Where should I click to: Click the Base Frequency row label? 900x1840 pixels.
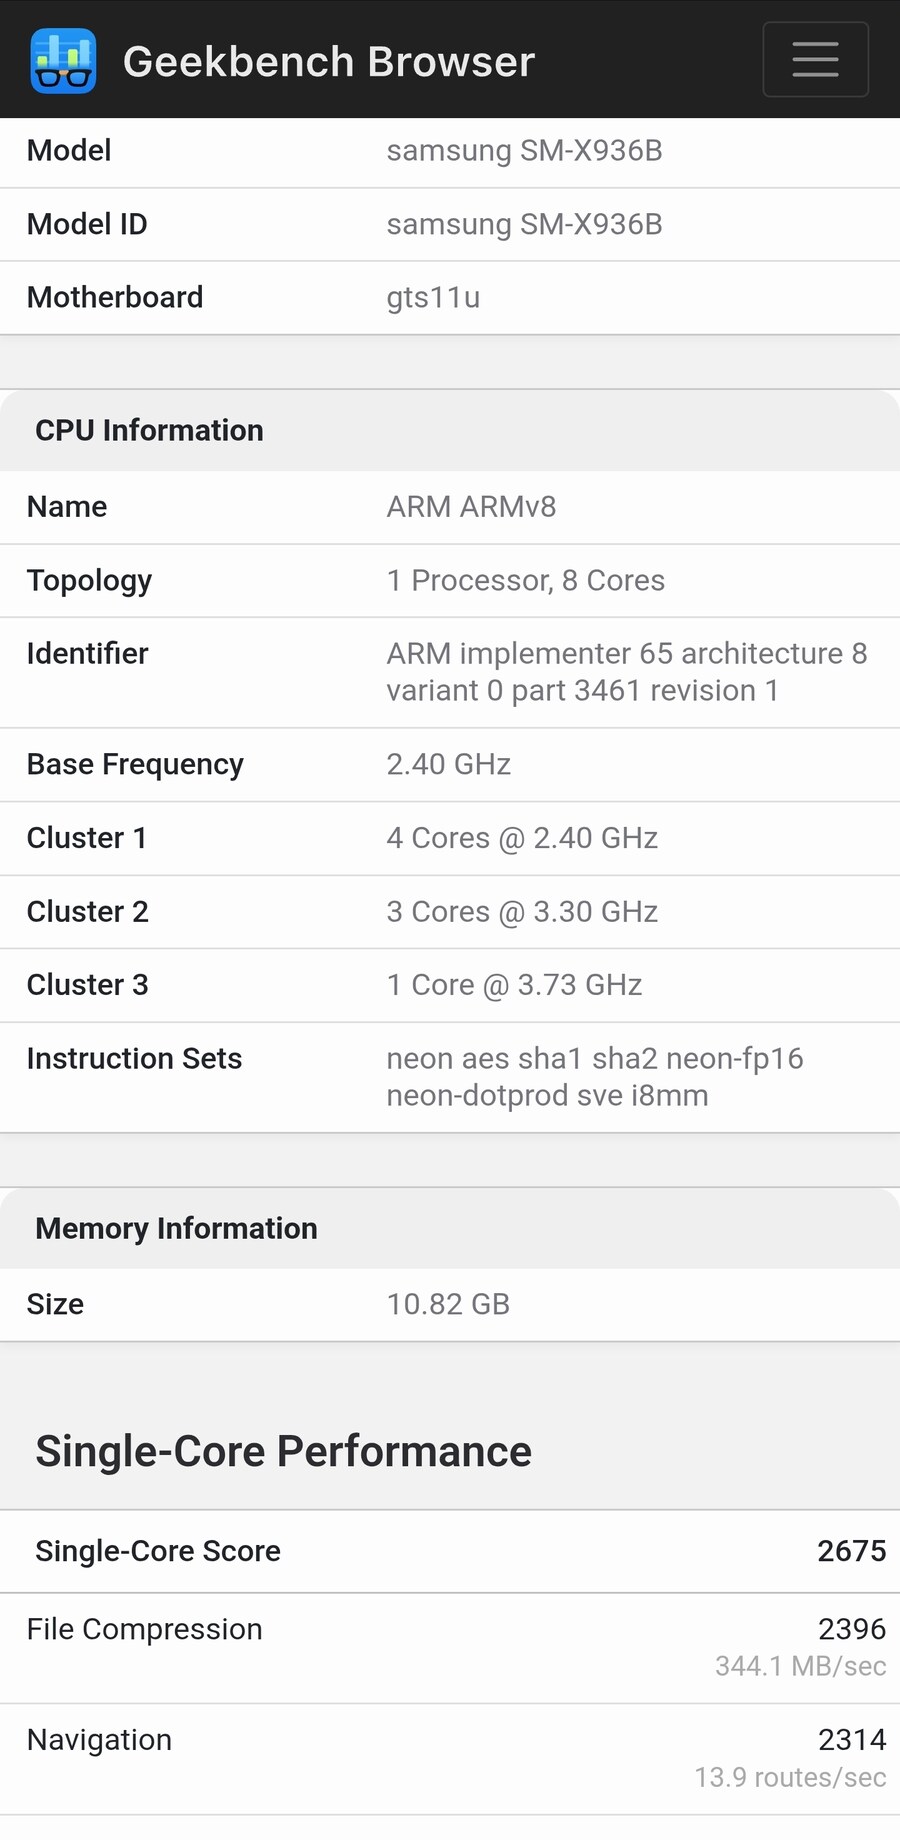pyautogui.click(x=135, y=765)
